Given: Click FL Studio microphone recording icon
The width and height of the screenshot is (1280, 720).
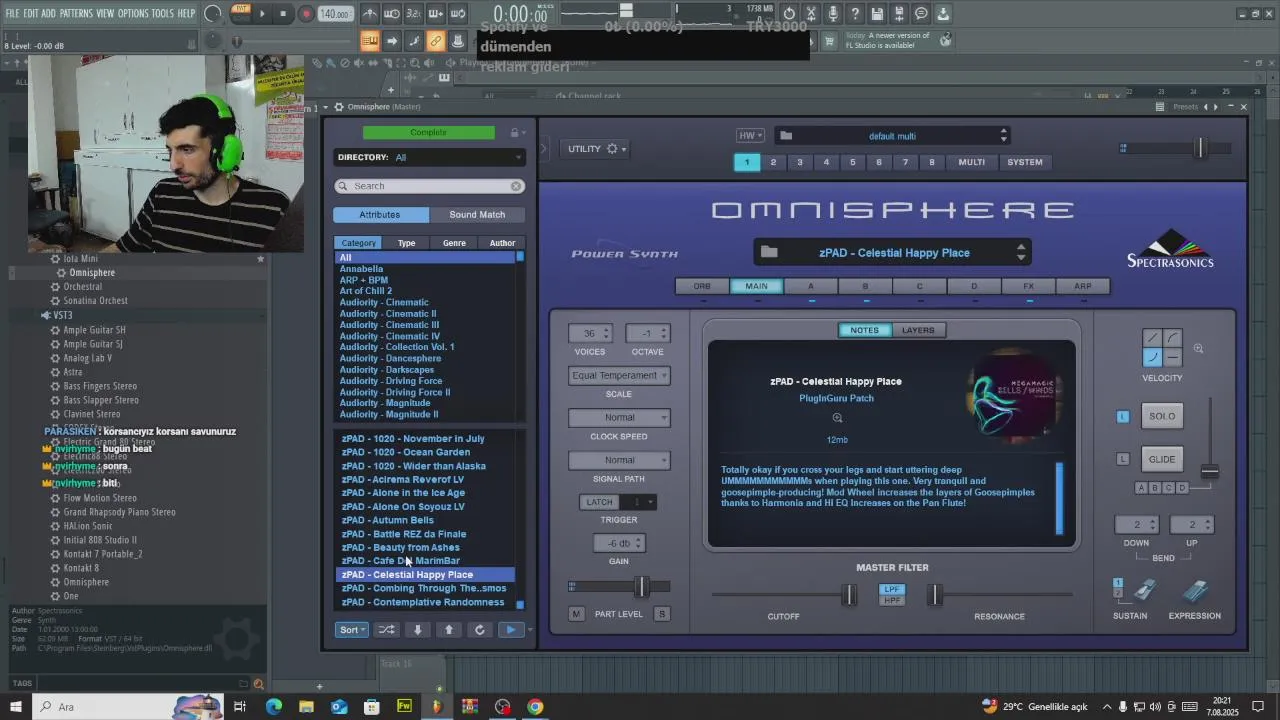Looking at the screenshot, I should click(833, 14).
